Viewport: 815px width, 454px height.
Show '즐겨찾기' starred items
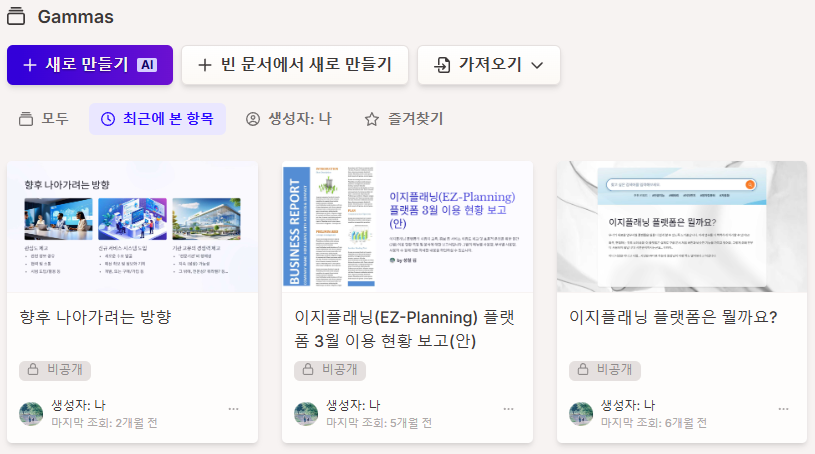tap(404, 119)
